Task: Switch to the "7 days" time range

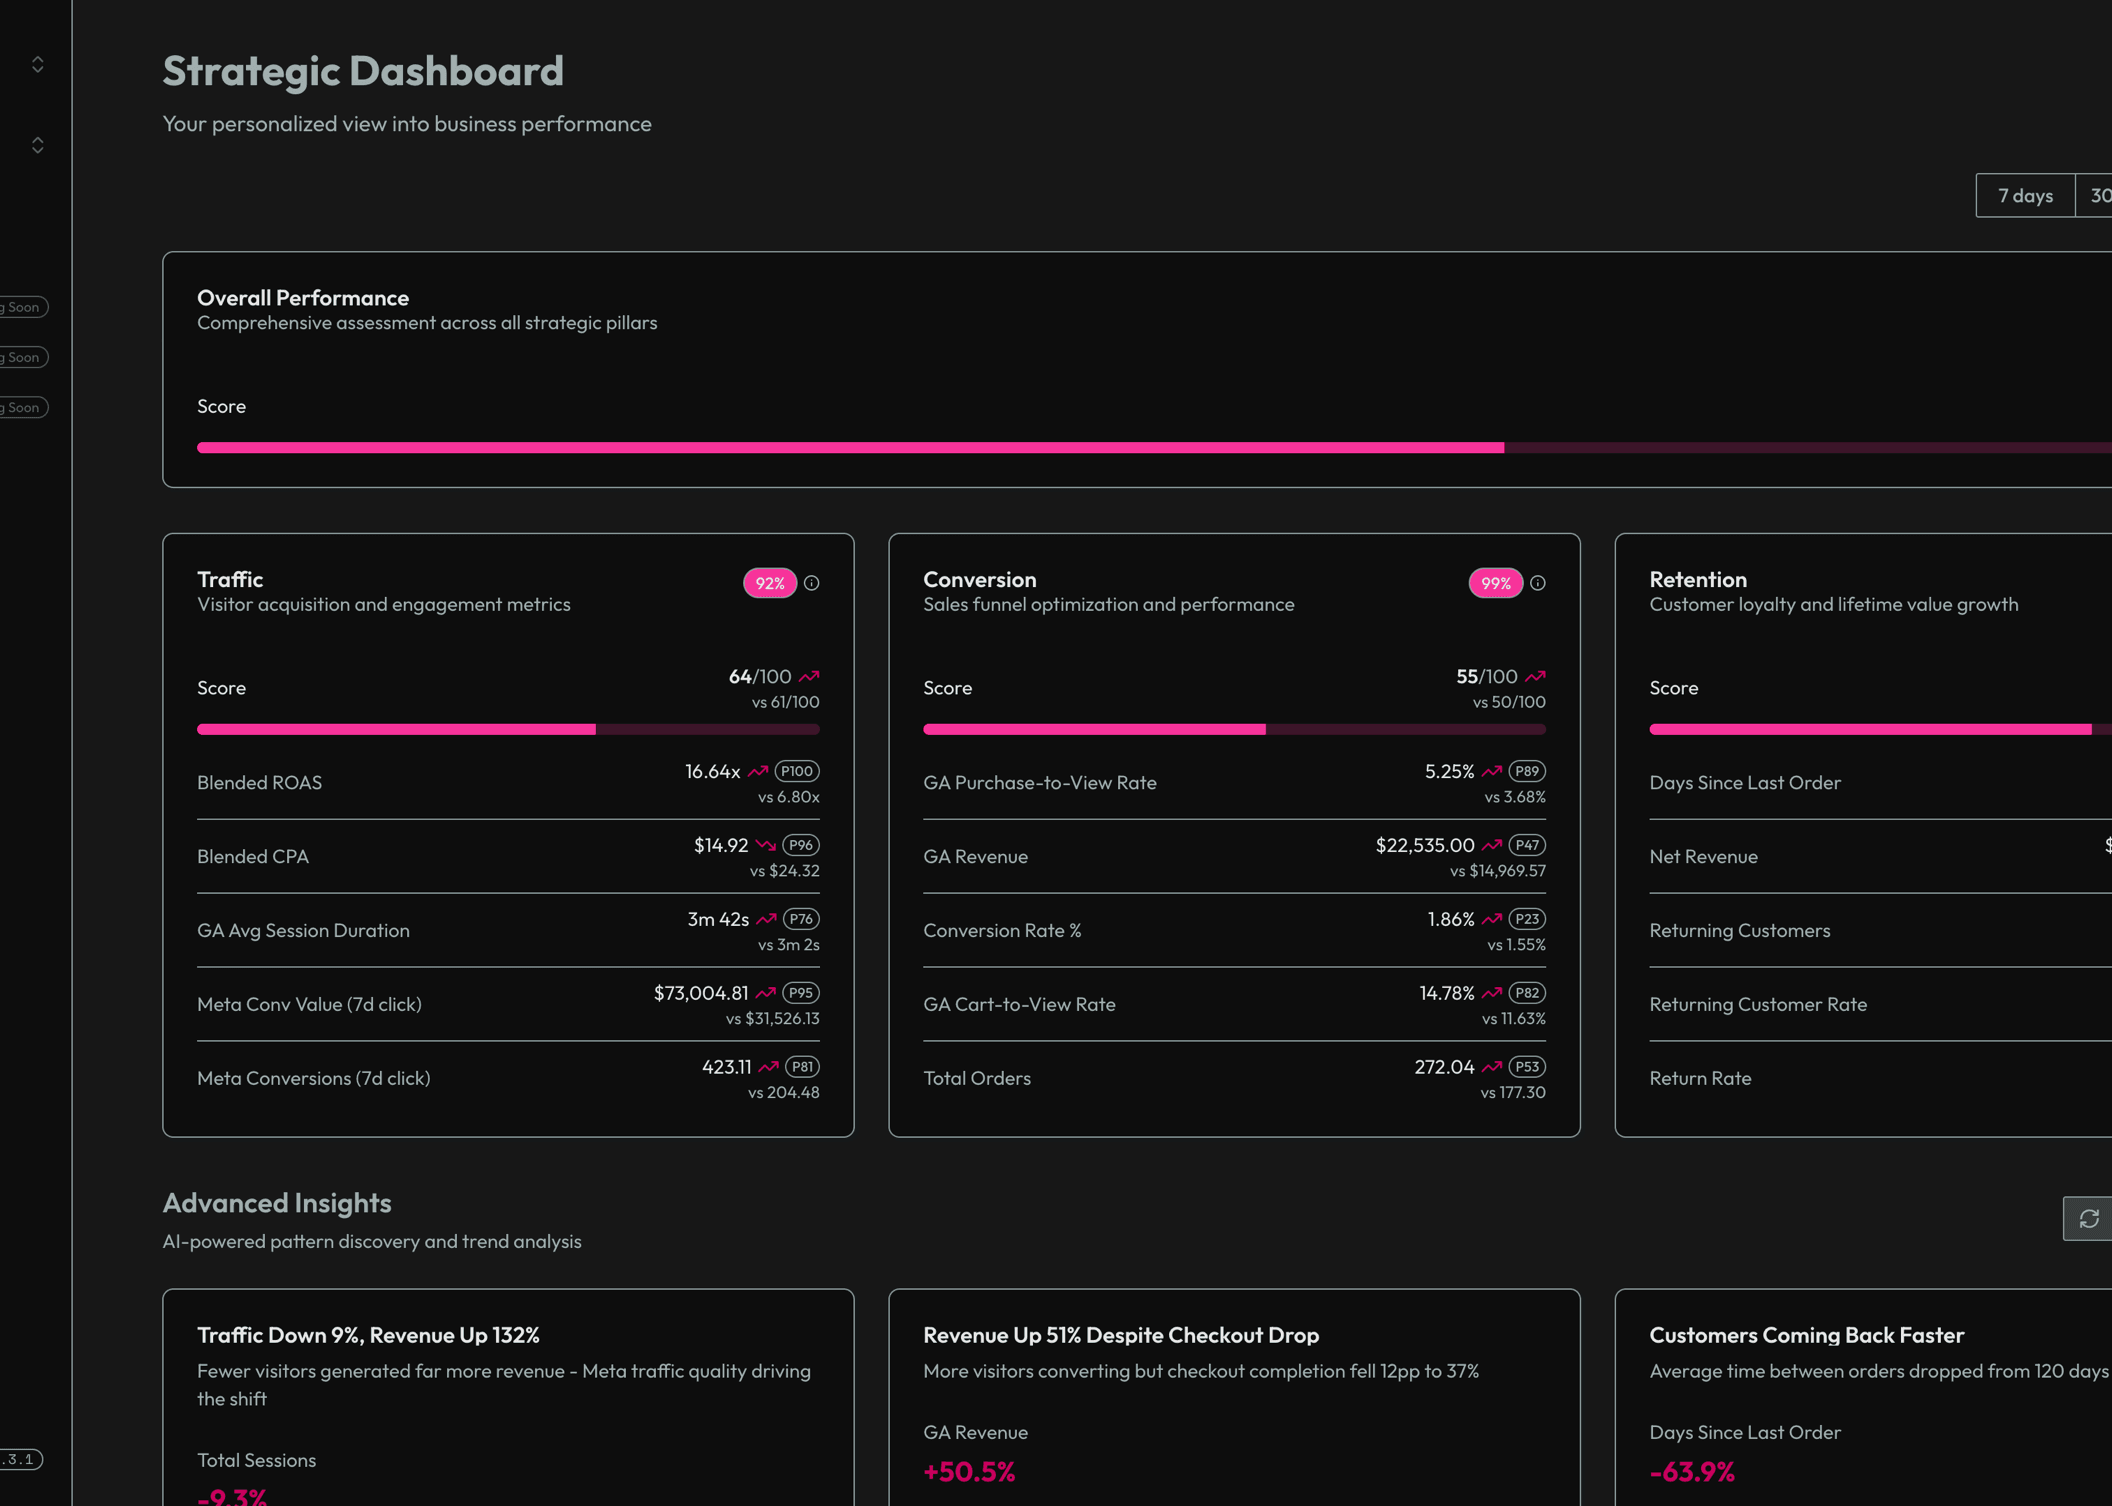Action: tap(2024, 195)
